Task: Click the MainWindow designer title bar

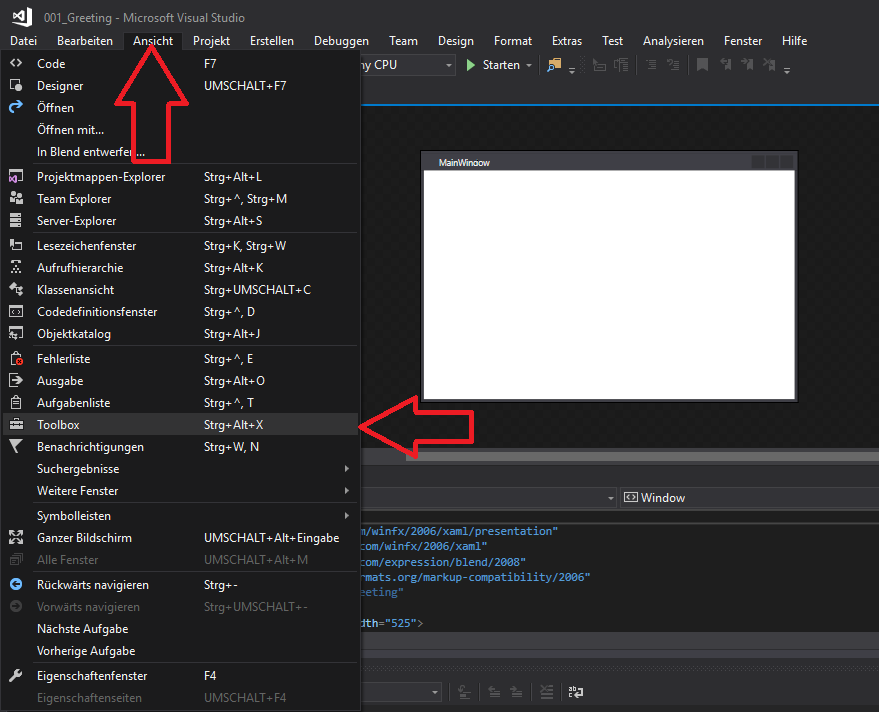Action: pos(609,163)
